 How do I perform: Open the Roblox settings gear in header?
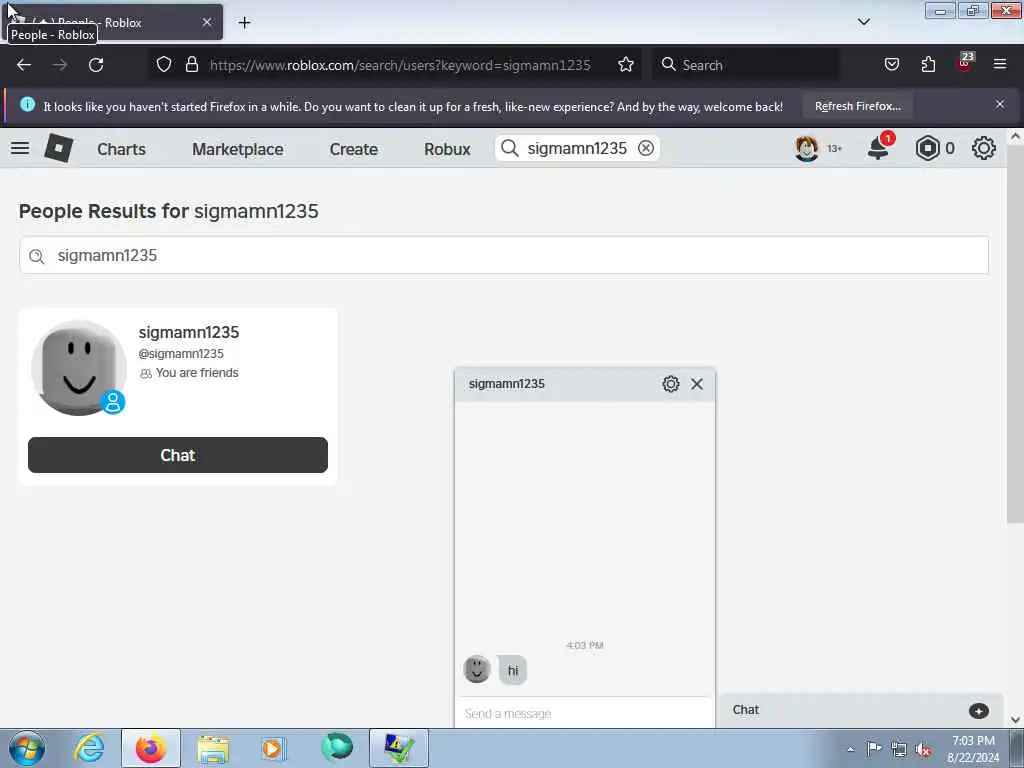(984, 148)
